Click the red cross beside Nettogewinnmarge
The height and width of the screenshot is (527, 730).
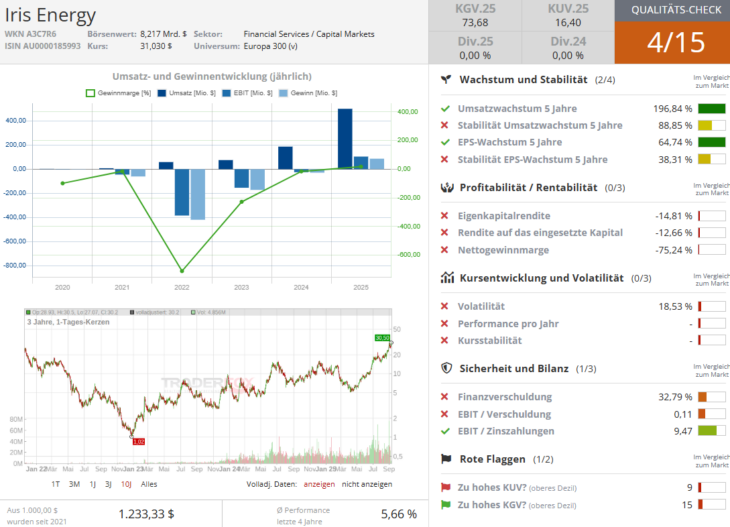pyautogui.click(x=445, y=250)
